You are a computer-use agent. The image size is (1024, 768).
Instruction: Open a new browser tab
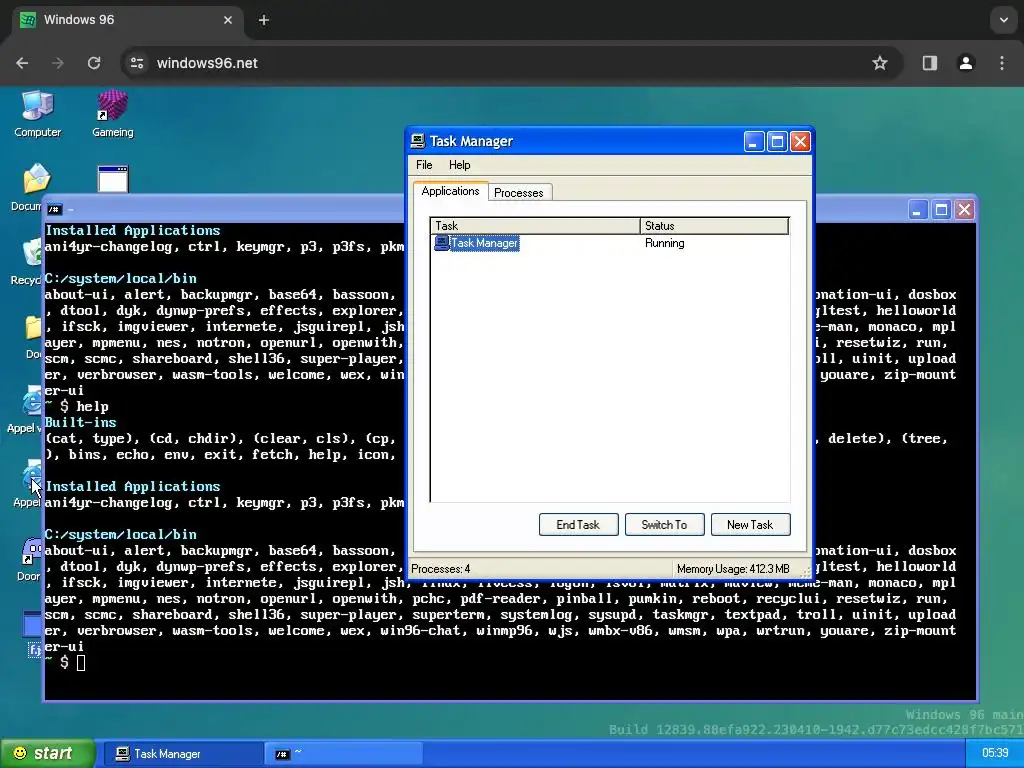pyautogui.click(x=264, y=20)
